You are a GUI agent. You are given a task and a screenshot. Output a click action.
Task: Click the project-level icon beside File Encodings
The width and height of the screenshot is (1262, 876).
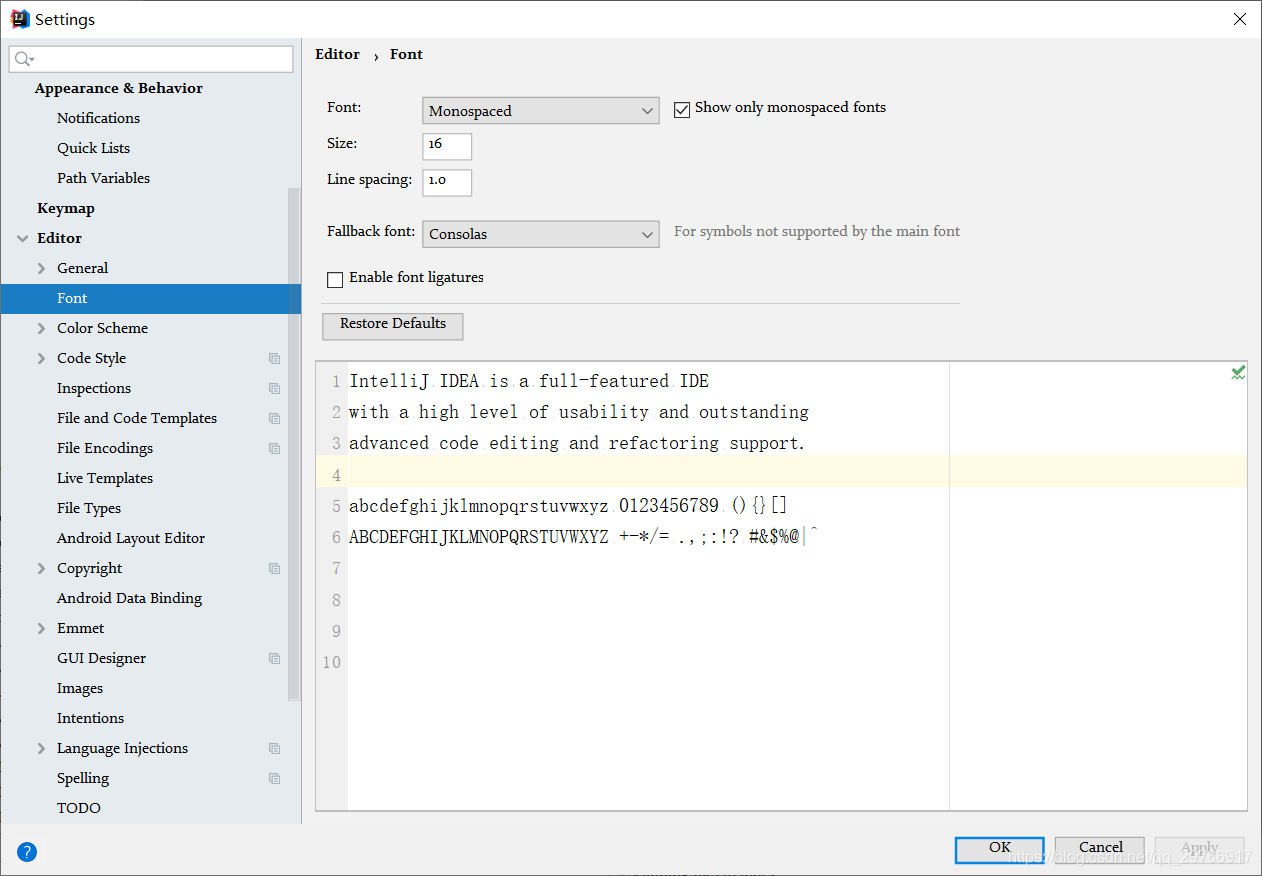pos(275,448)
